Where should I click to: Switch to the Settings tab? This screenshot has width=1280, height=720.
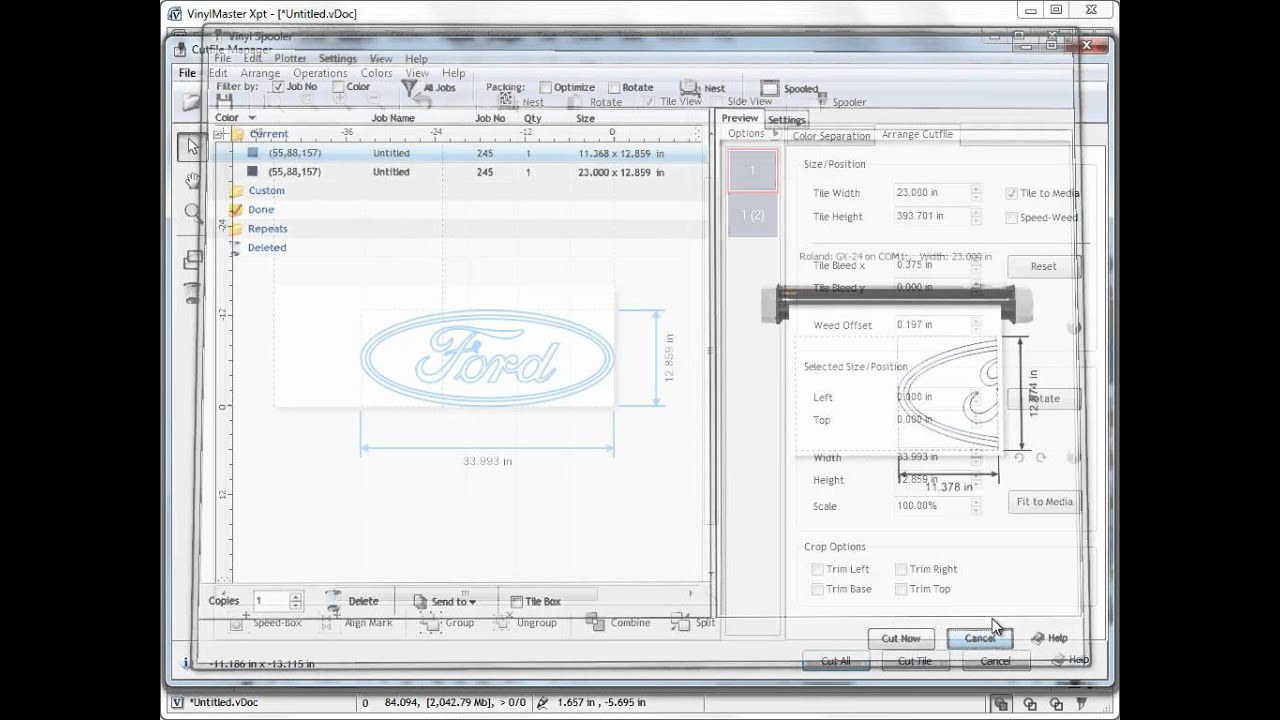point(786,120)
